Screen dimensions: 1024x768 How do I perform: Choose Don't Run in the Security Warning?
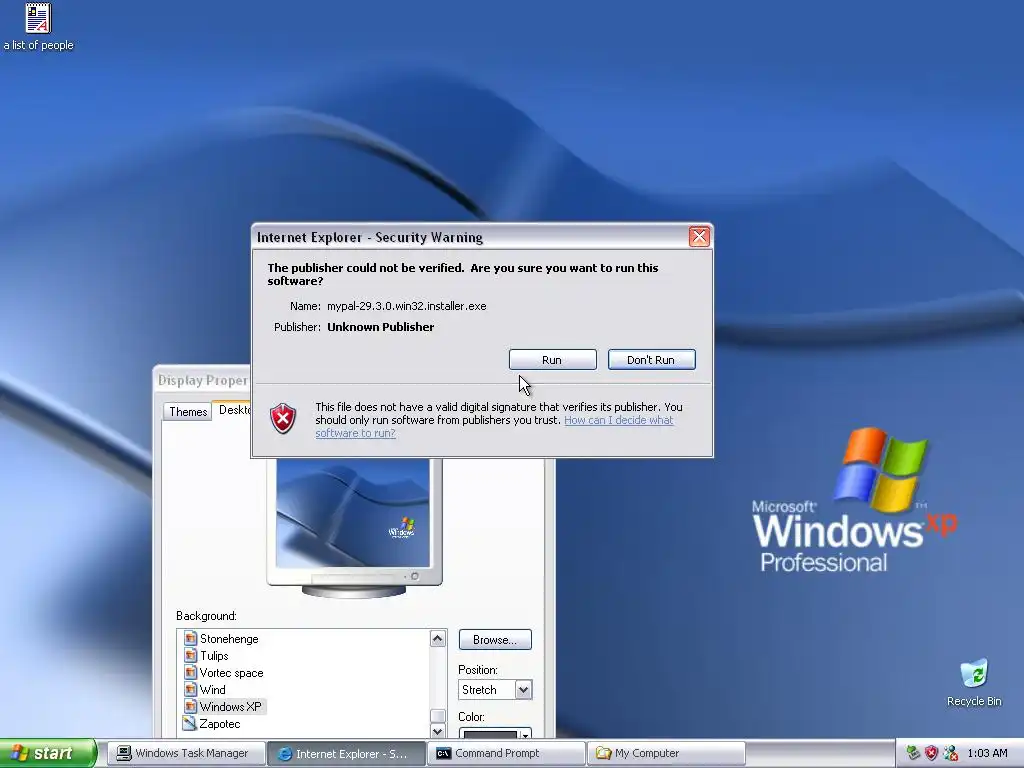(x=651, y=360)
